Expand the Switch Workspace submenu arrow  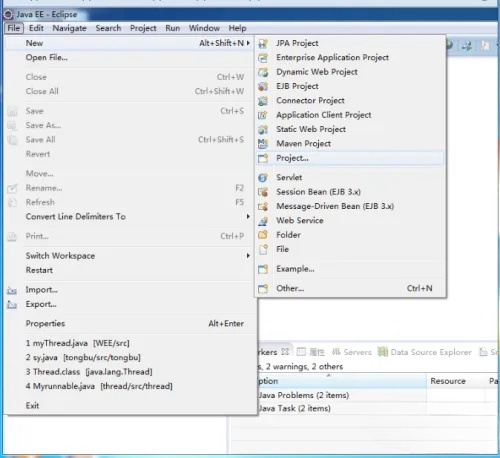(x=248, y=256)
